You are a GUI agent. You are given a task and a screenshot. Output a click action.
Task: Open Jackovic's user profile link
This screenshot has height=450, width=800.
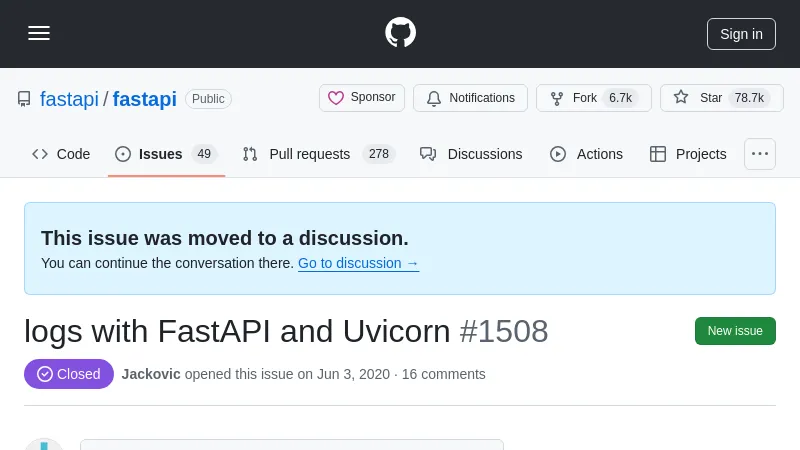151,374
